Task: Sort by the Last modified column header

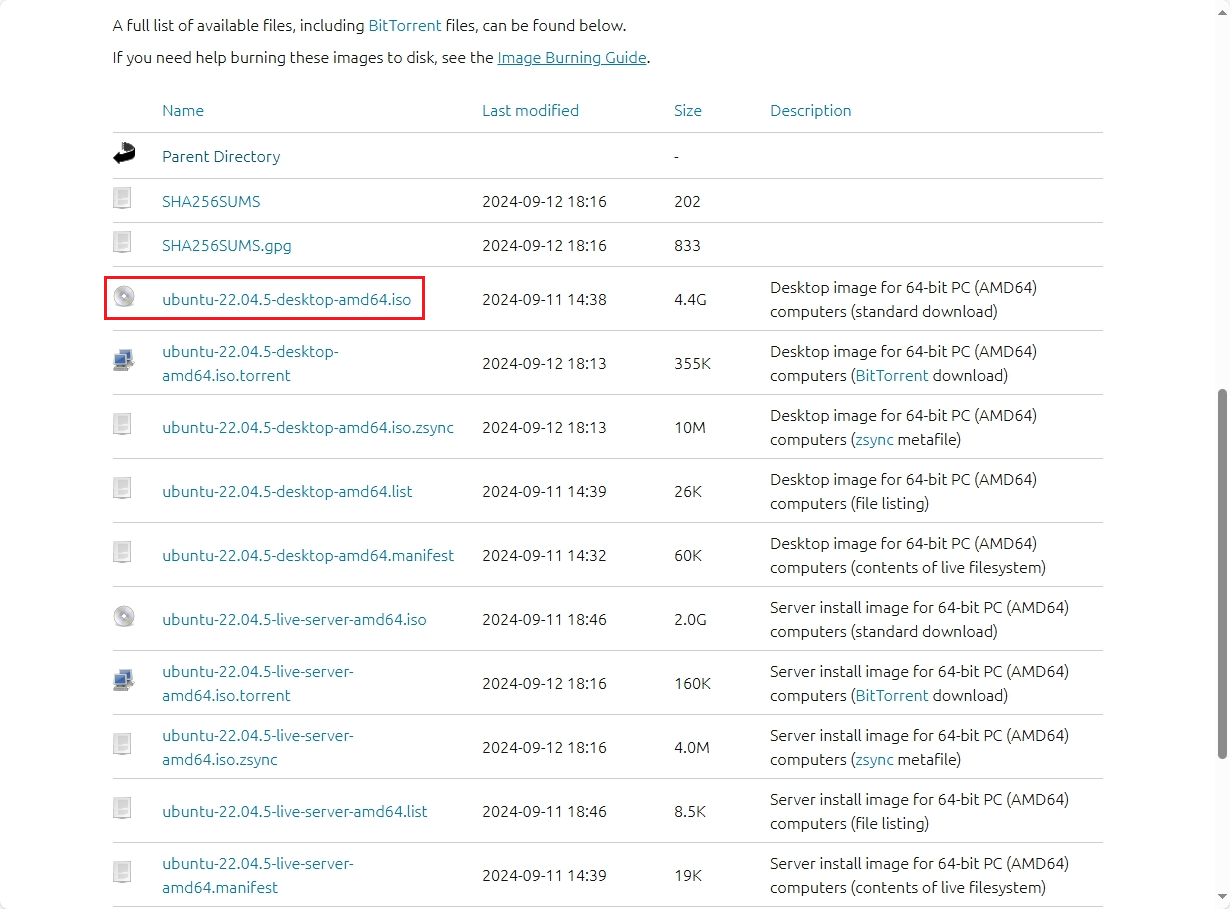Action: point(530,111)
